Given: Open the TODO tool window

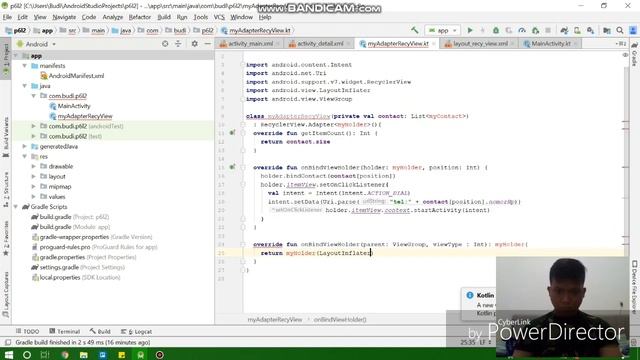Looking at the screenshot, I should [x=27, y=331].
